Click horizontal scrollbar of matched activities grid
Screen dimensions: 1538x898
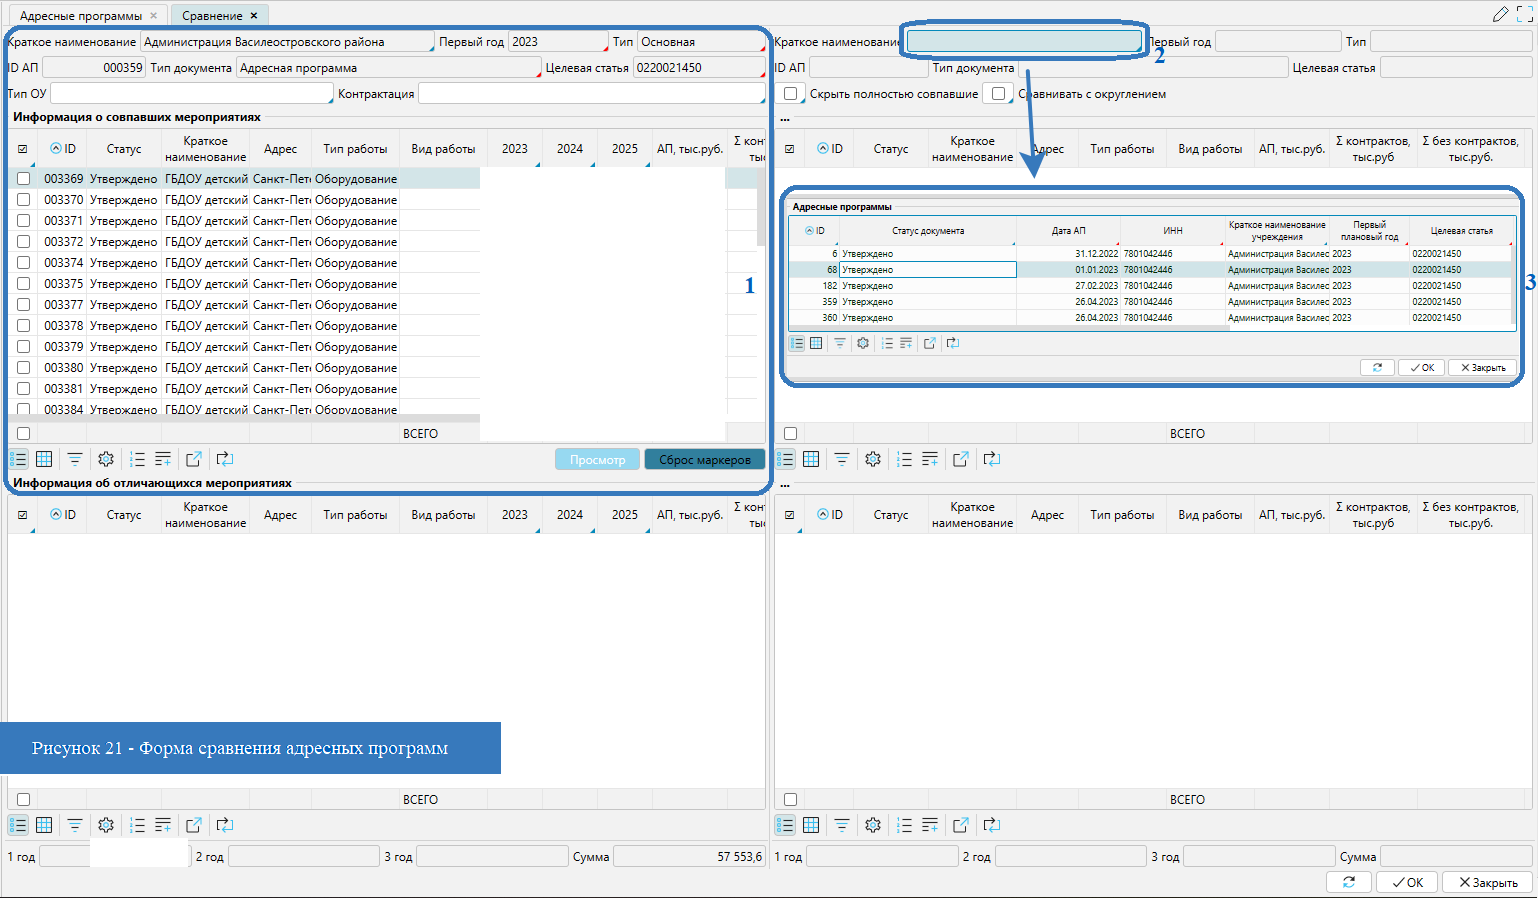(244, 419)
